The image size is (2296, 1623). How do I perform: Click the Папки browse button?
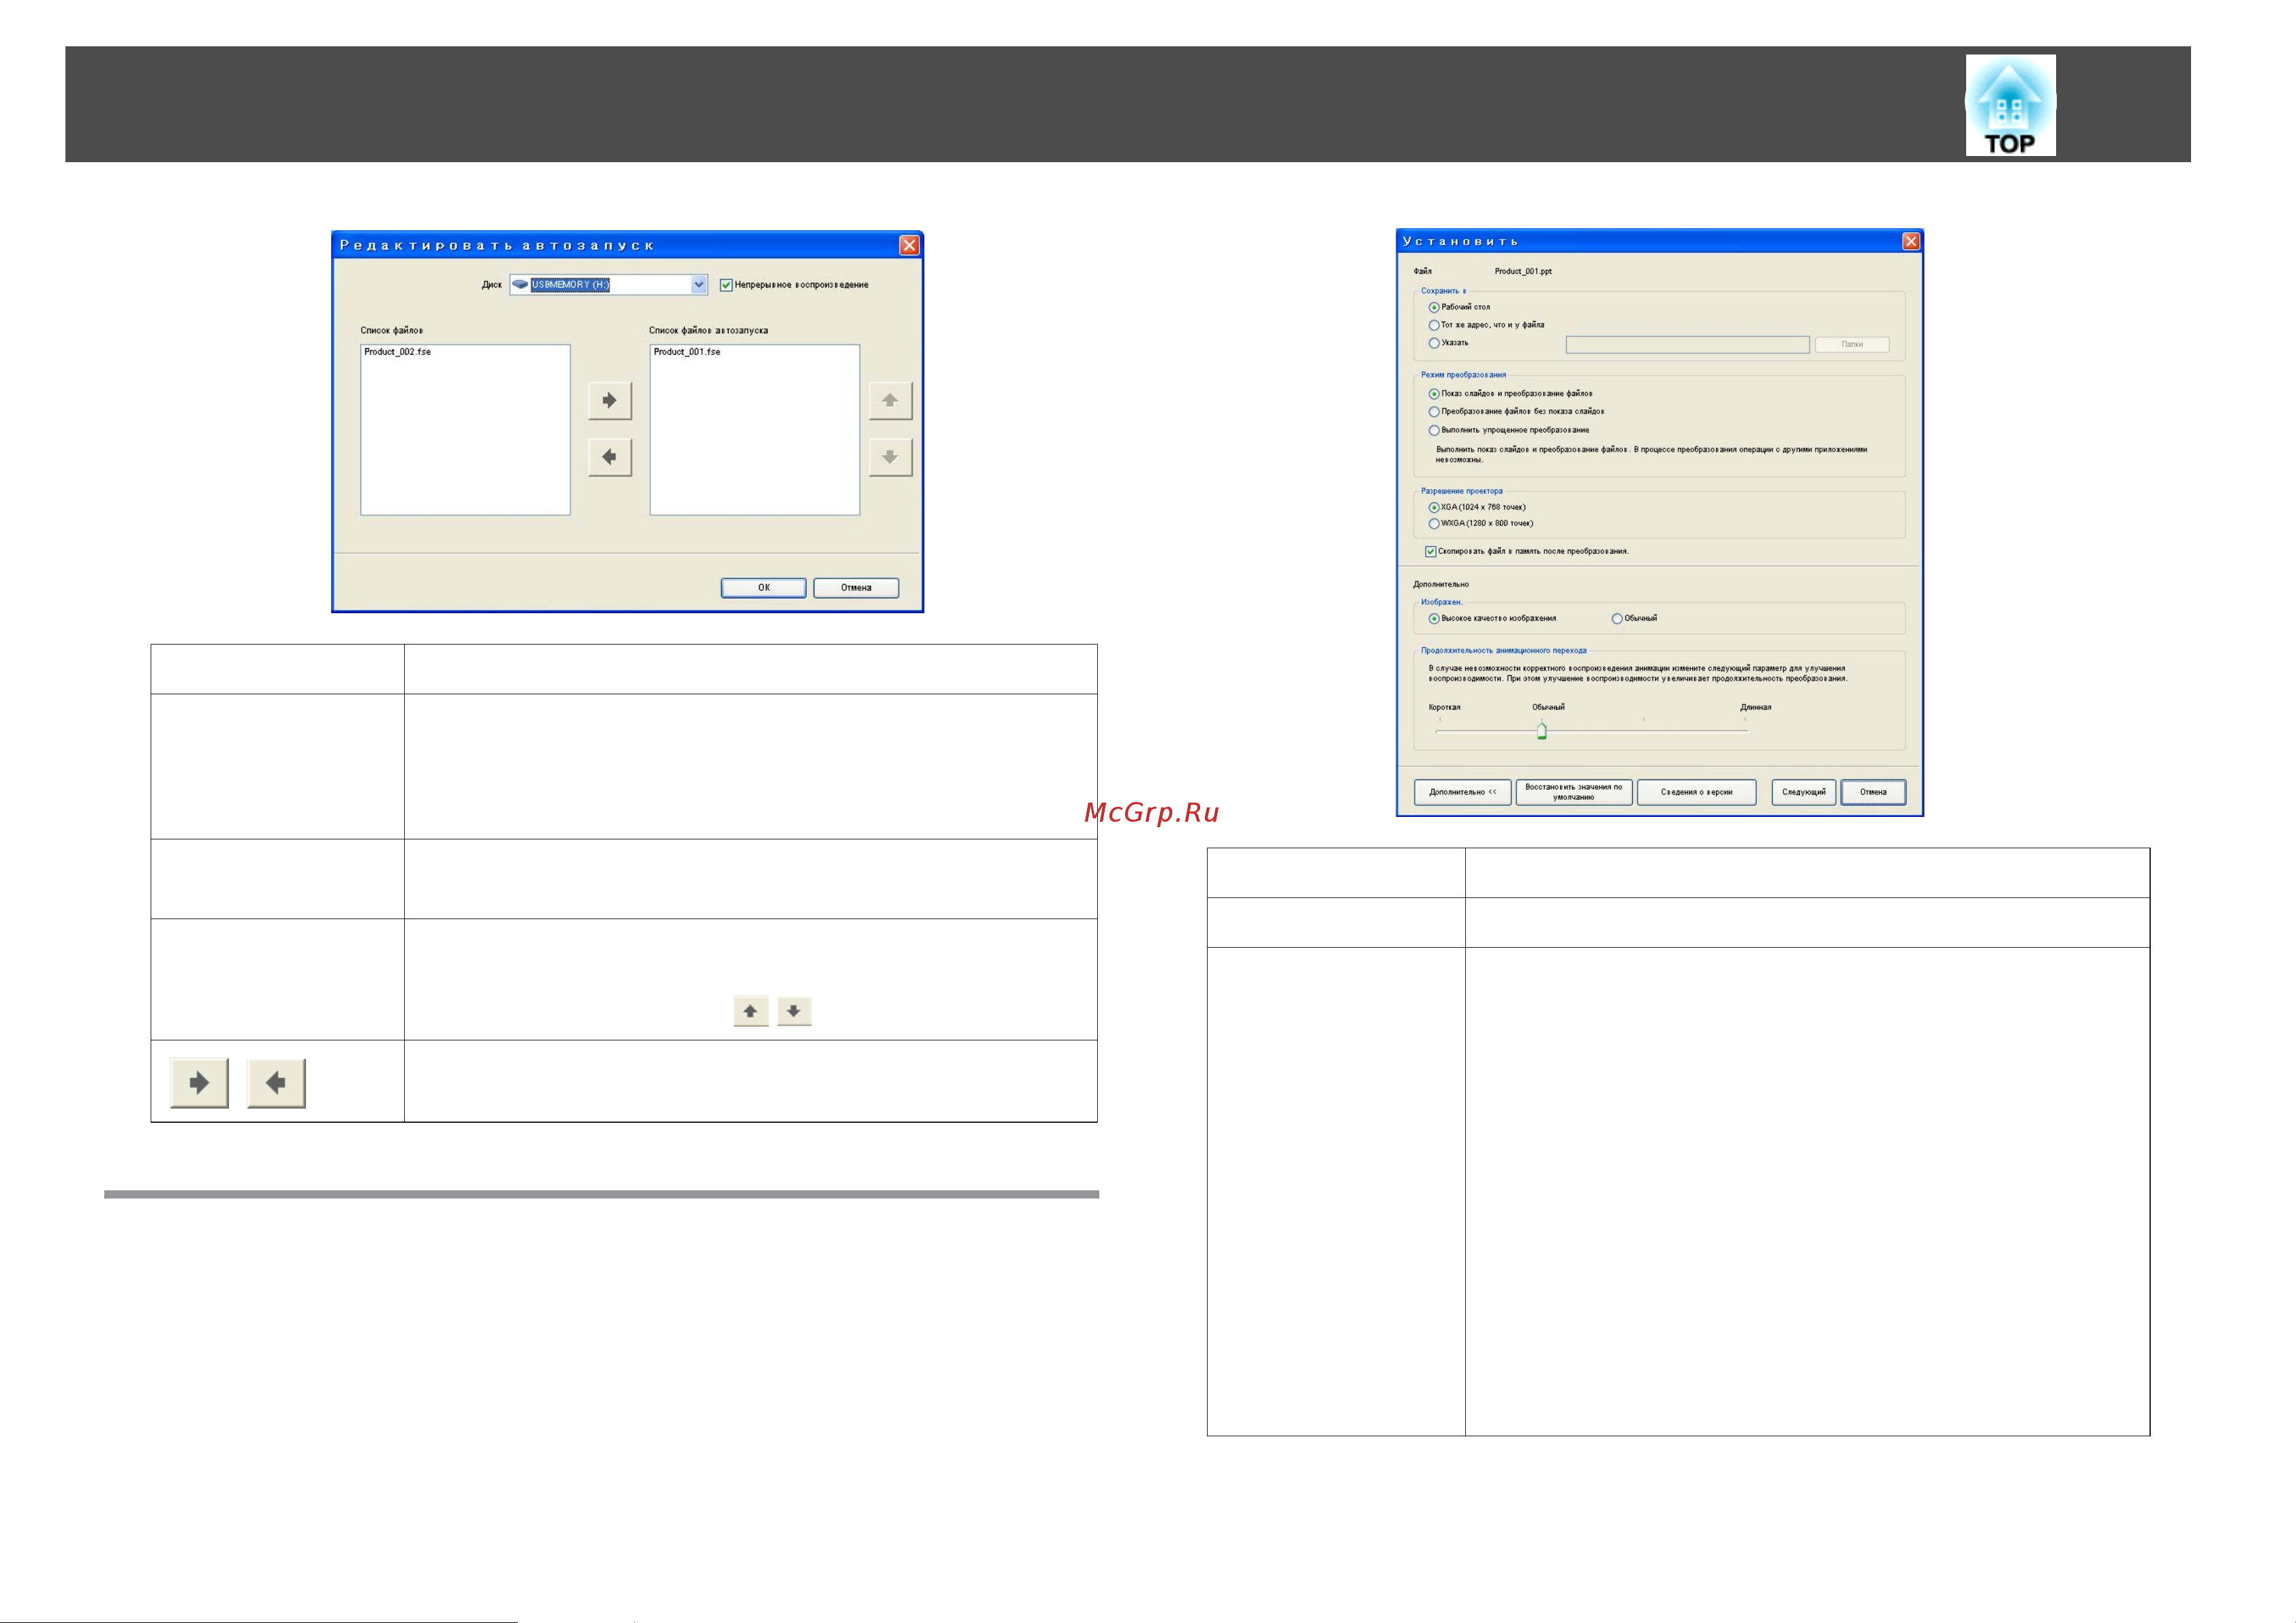pos(1852,344)
